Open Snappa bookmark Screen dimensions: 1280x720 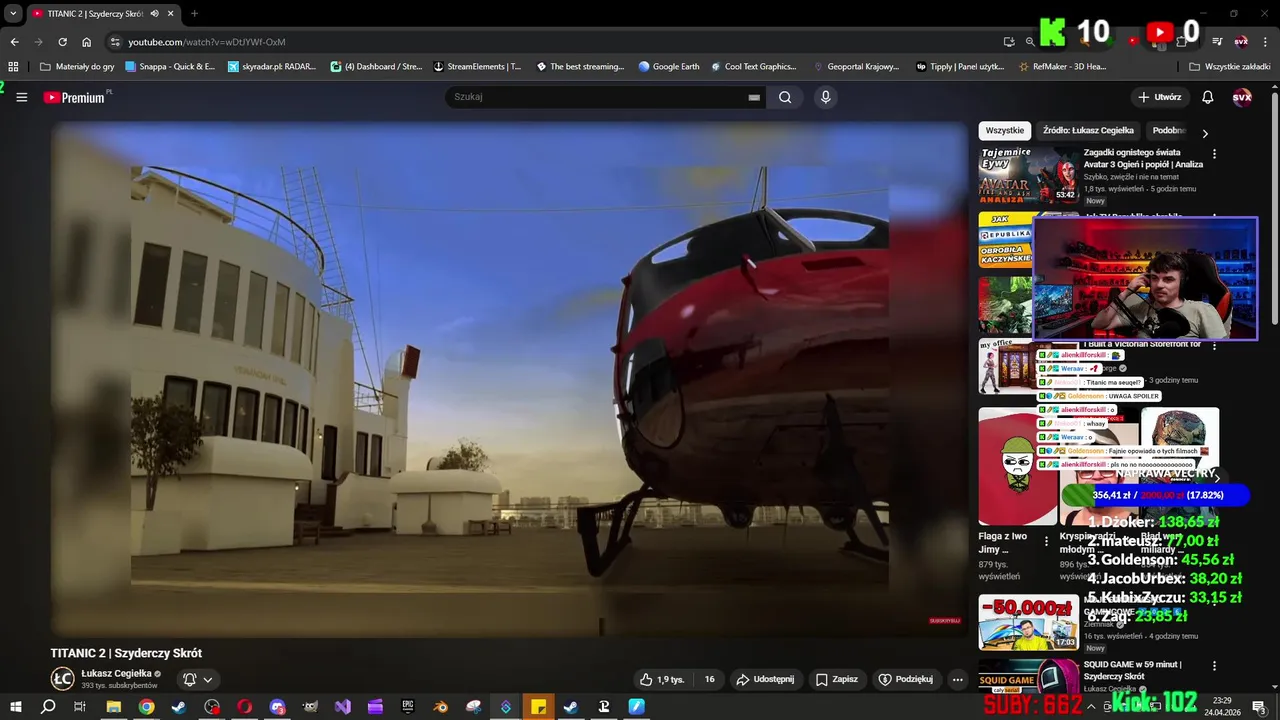coord(170,66)
